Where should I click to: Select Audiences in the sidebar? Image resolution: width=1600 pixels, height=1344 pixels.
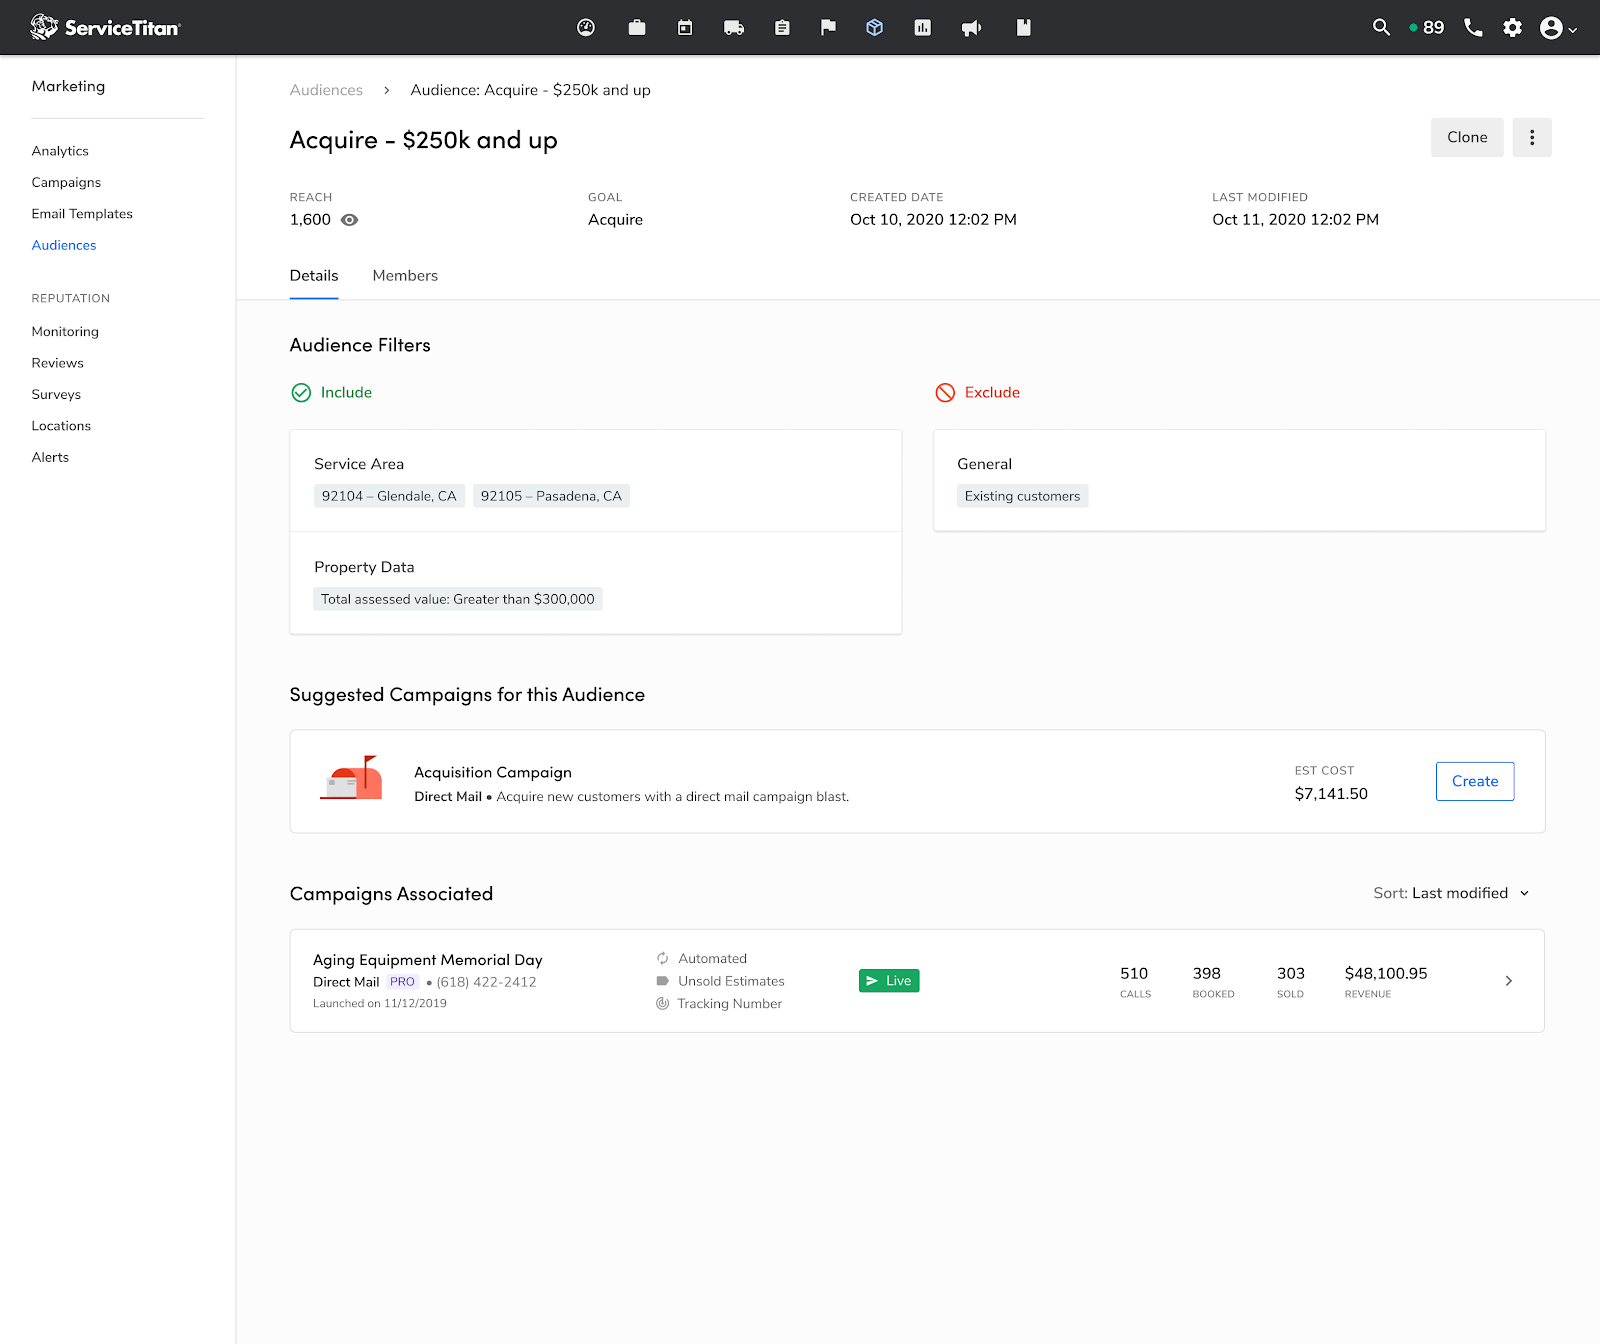[x=64, y=245]
